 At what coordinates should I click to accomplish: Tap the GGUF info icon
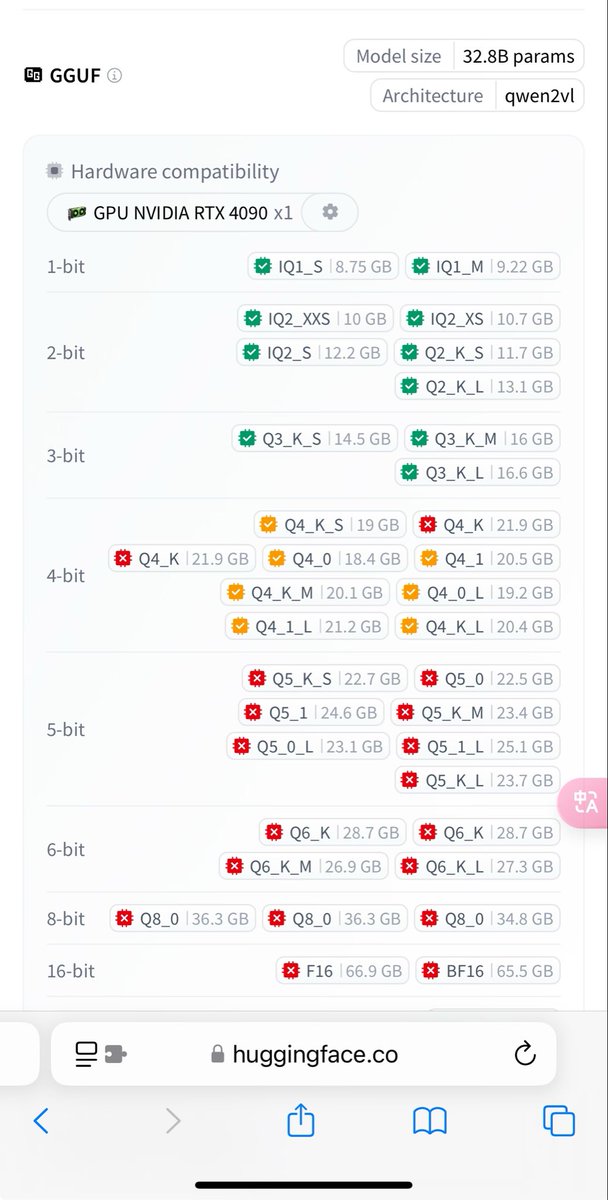tap(114, 75)
